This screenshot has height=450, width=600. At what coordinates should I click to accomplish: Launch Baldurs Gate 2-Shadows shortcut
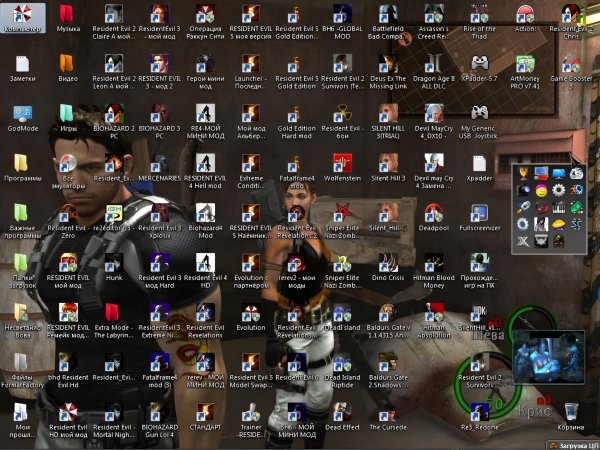388,370
